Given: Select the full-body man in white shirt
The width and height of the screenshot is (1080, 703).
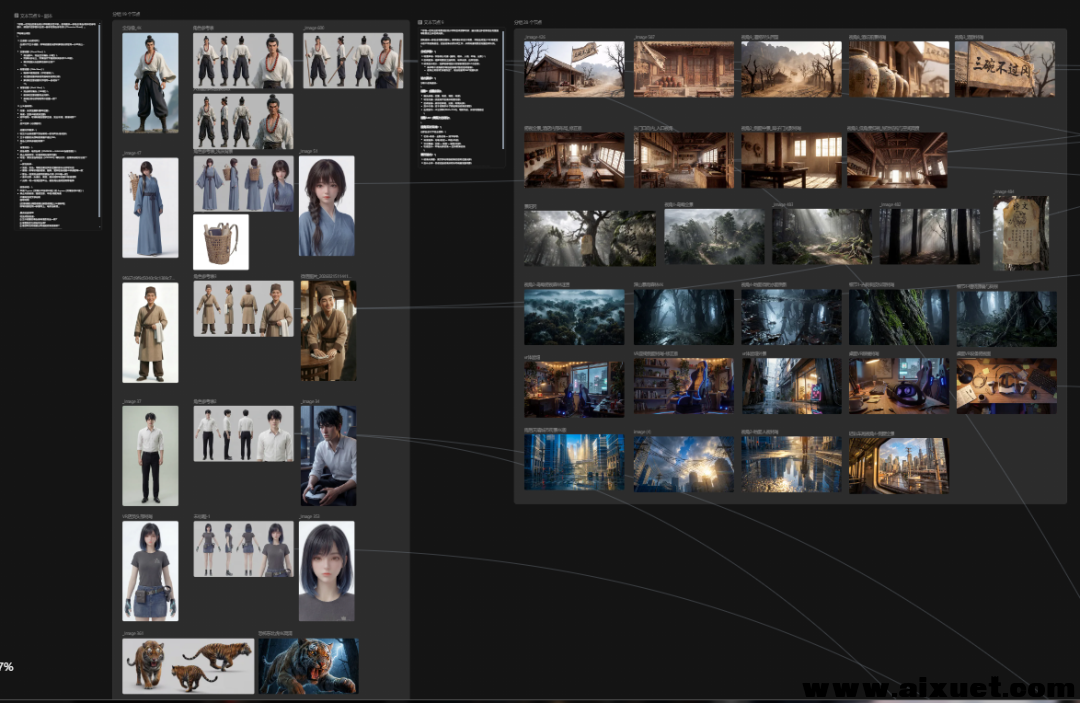Looking at the screenshot, I should [x=150, y=456].
